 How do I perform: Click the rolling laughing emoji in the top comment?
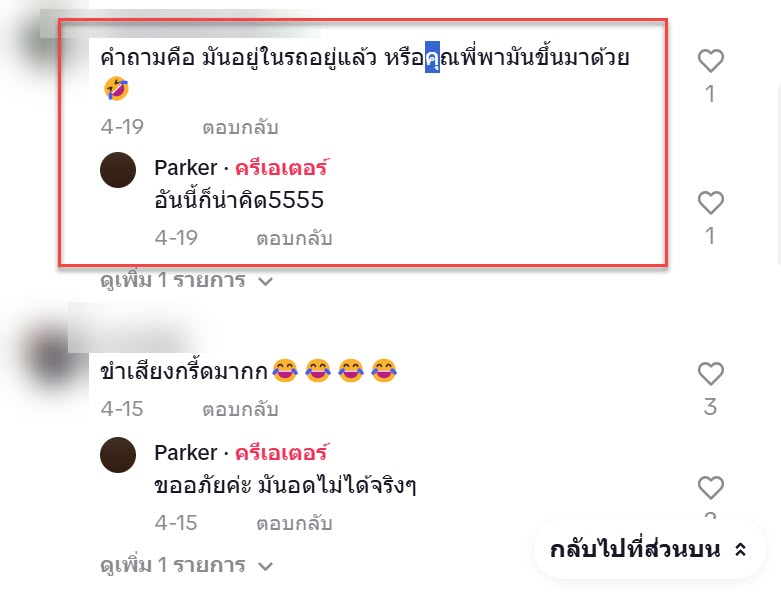click(116, 89)
